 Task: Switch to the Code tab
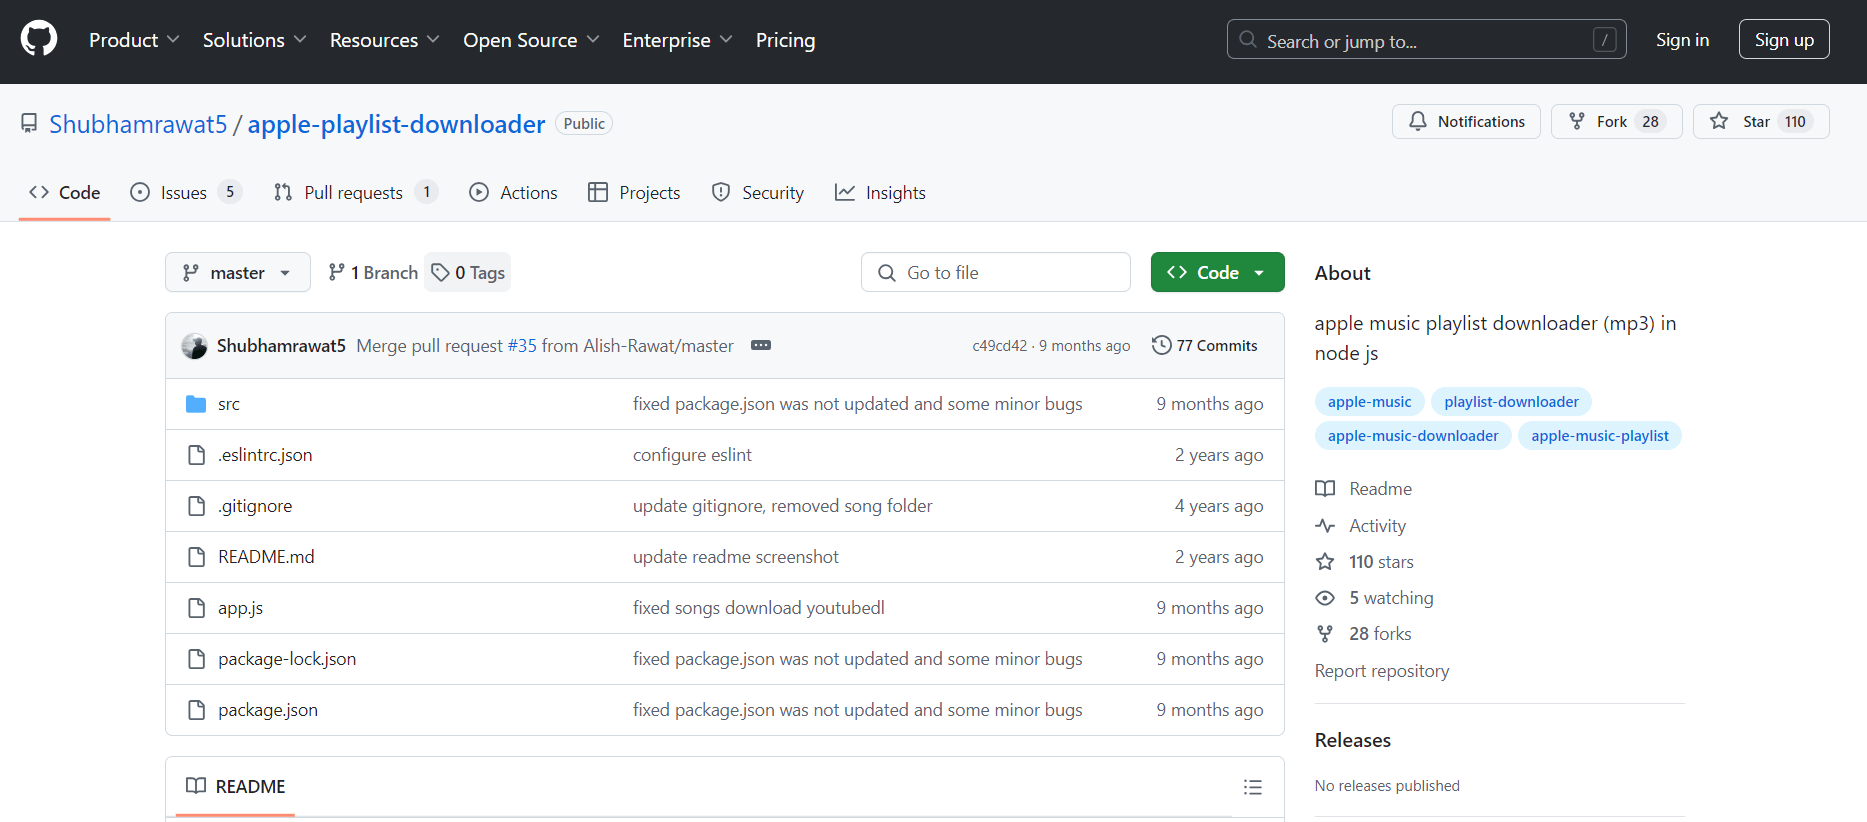[65, 193]
